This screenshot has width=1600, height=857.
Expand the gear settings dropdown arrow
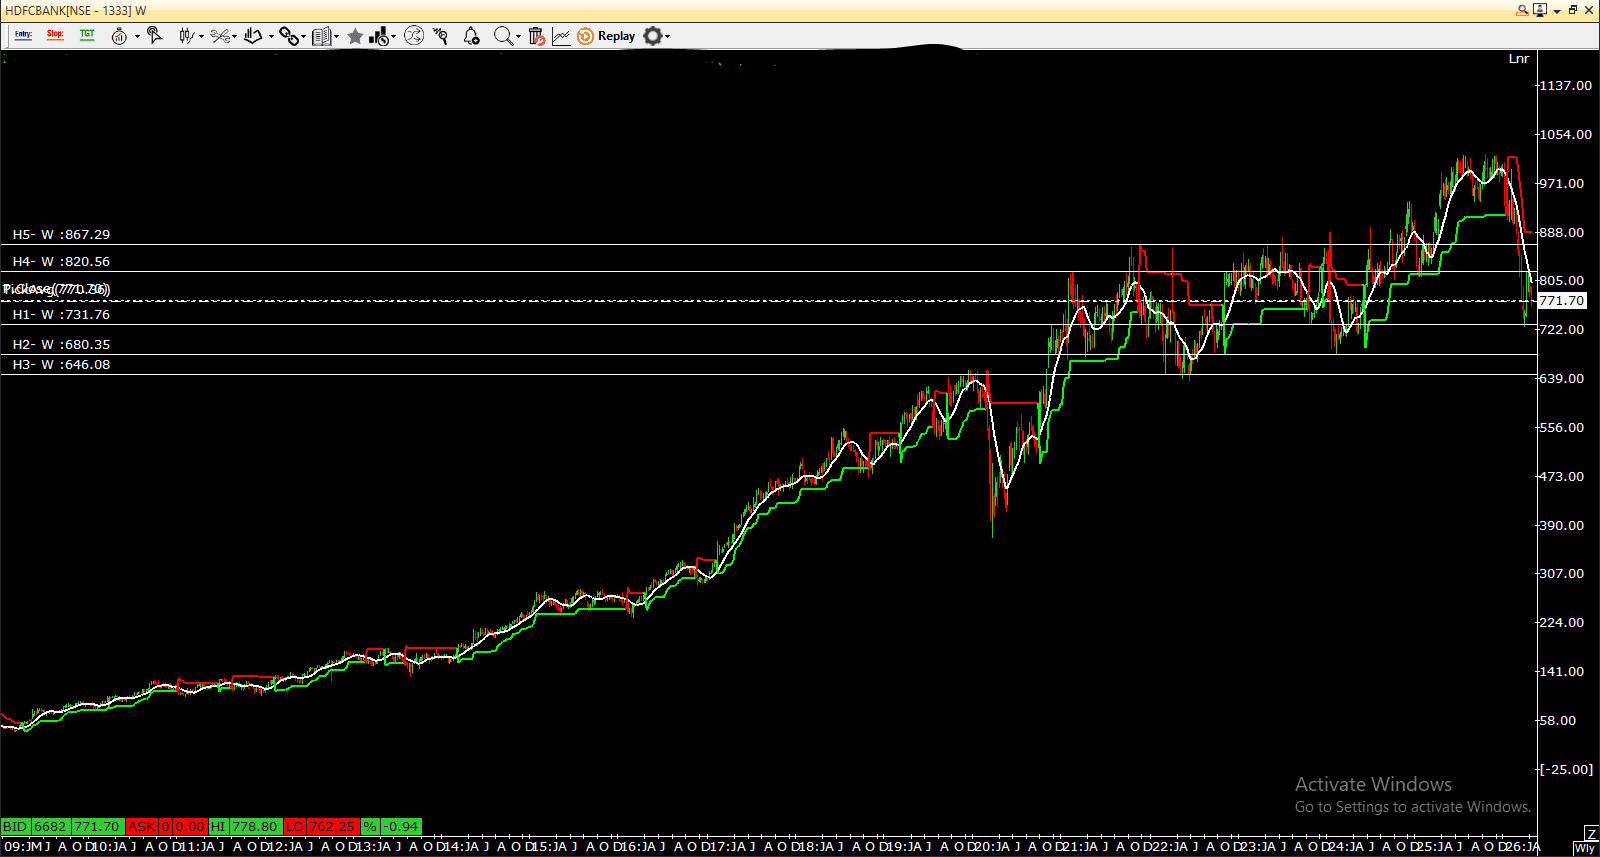pyautogui.click(x=667, y=37)
